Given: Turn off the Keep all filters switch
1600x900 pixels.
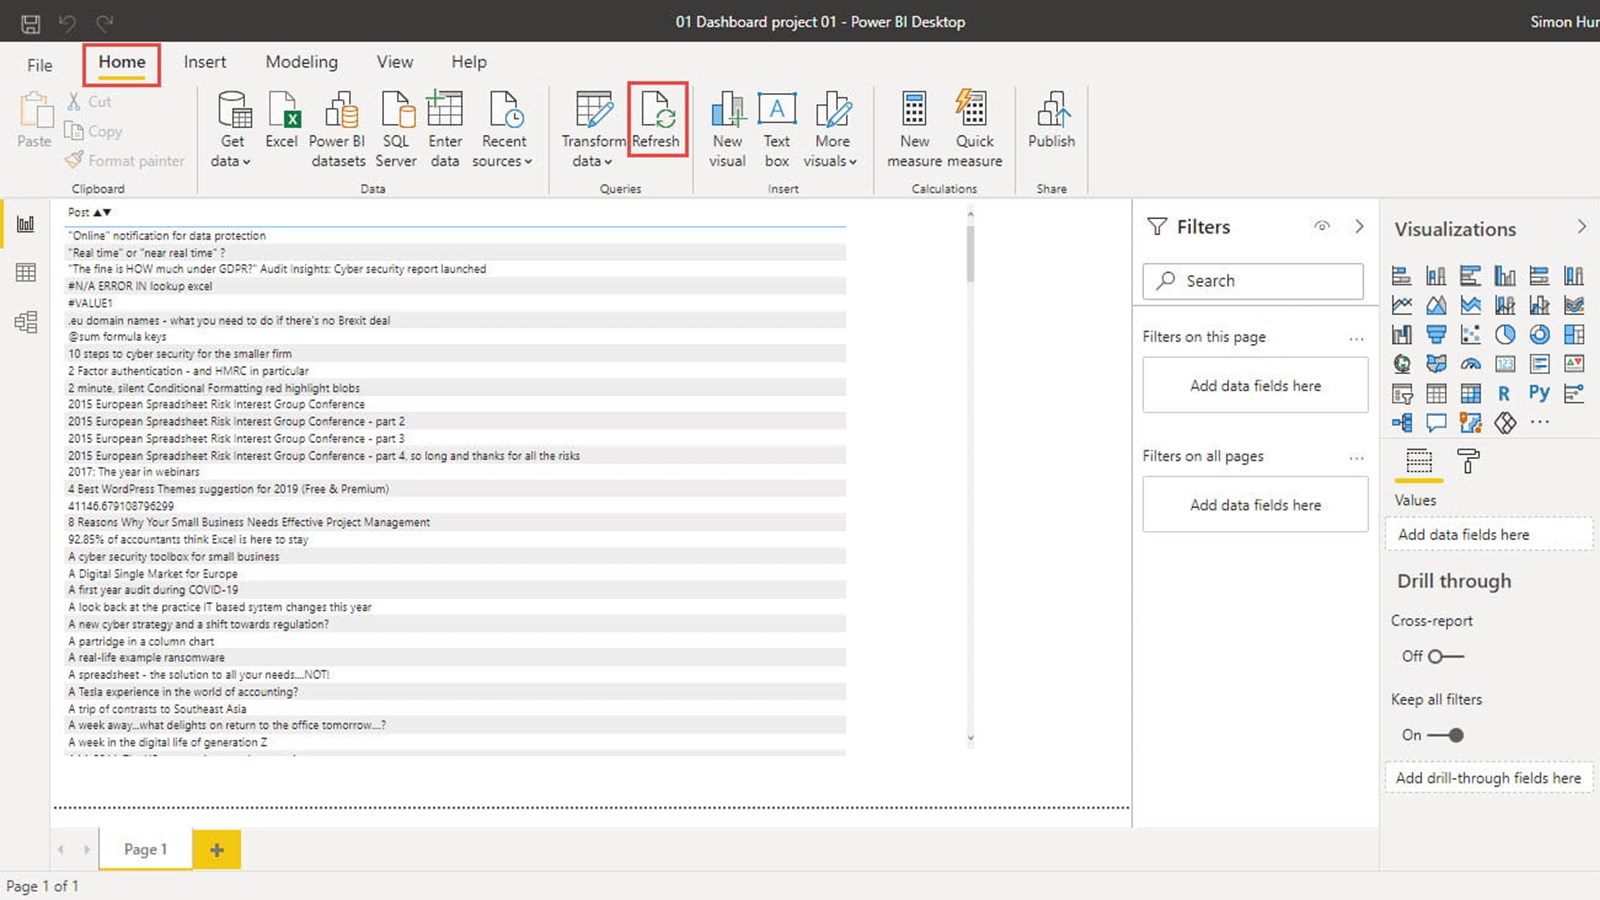Looking at the screenshot, I should (x=1445, y=735).
